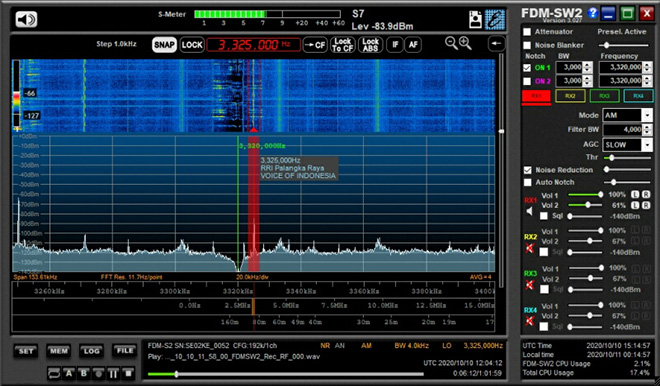Viewport: 660px width, 386px height.
Task: Unmute RX4 via its red X speaker
Action: pos(530,321)
